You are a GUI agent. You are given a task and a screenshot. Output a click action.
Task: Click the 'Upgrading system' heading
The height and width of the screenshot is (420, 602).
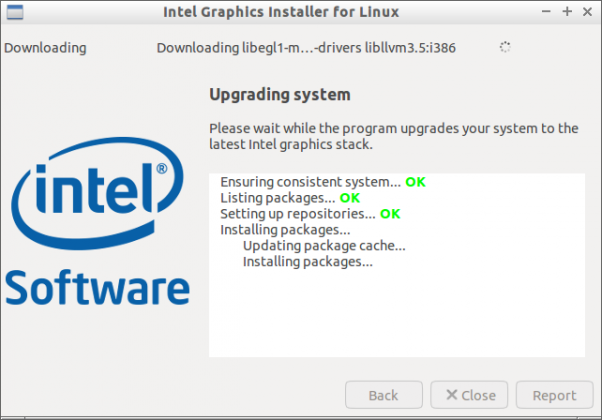click(x=280, y=94)
